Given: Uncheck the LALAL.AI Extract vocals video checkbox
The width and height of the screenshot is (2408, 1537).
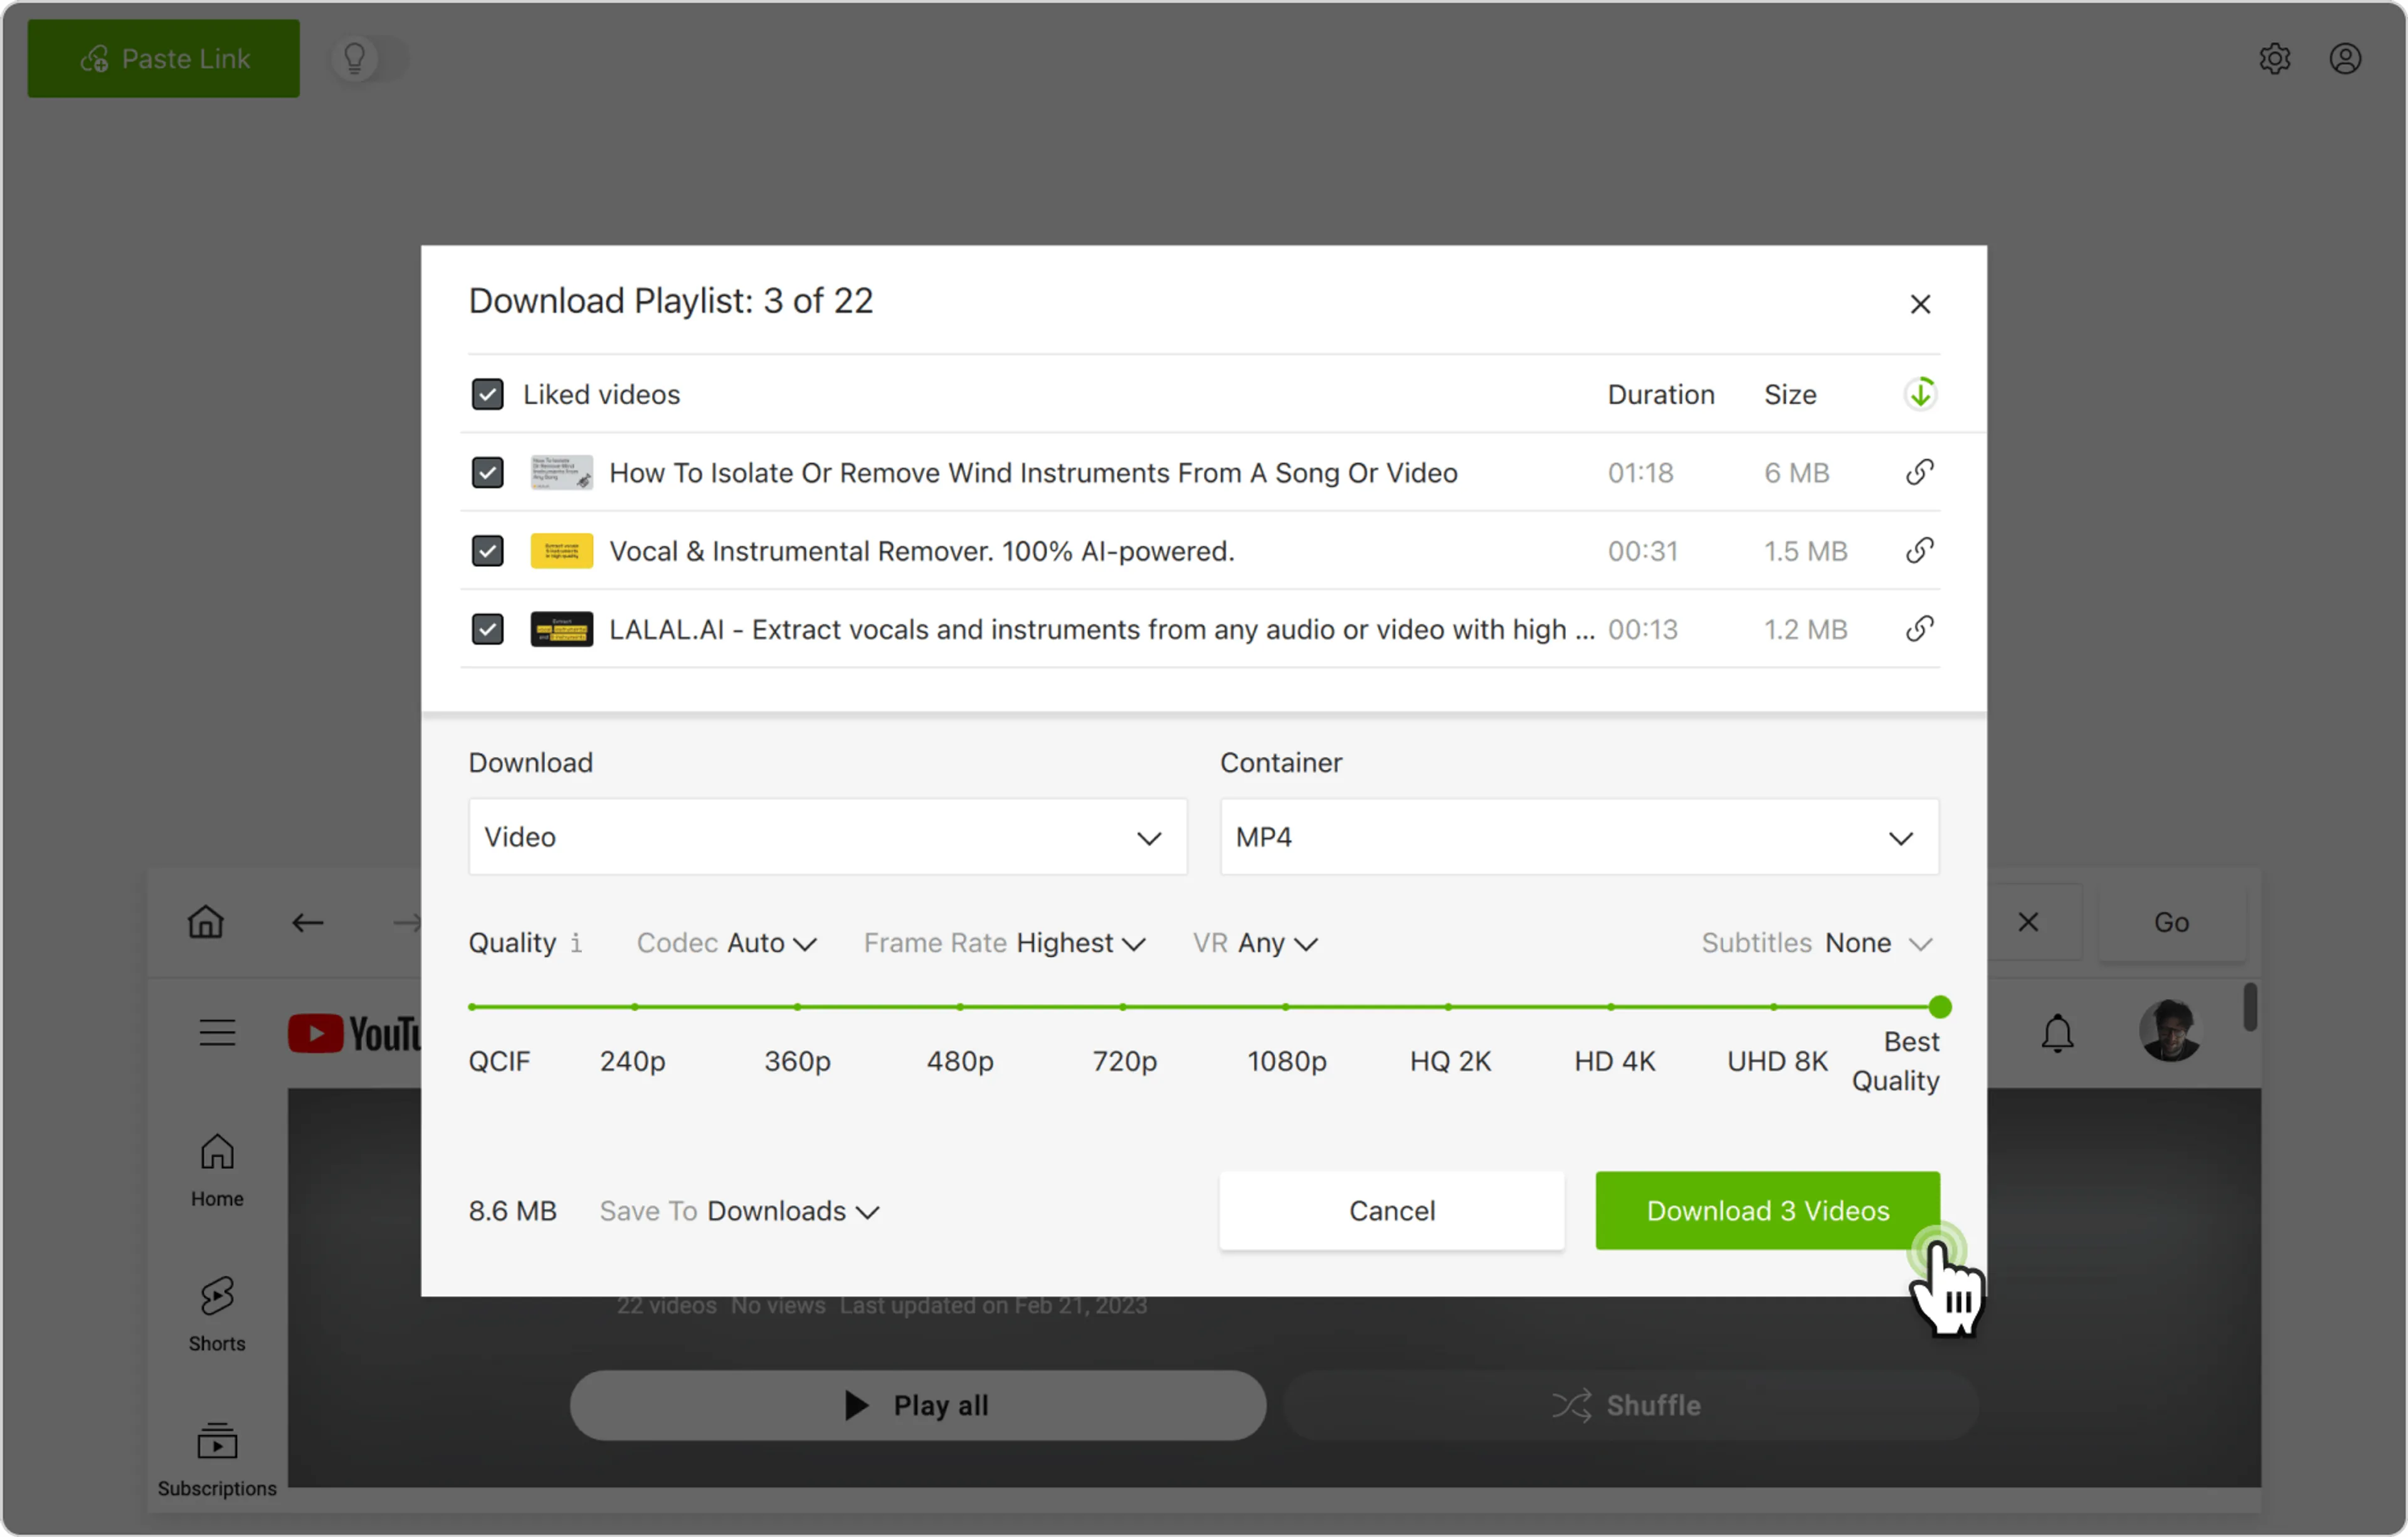Looking at the screenshot, I should point(487,629).
